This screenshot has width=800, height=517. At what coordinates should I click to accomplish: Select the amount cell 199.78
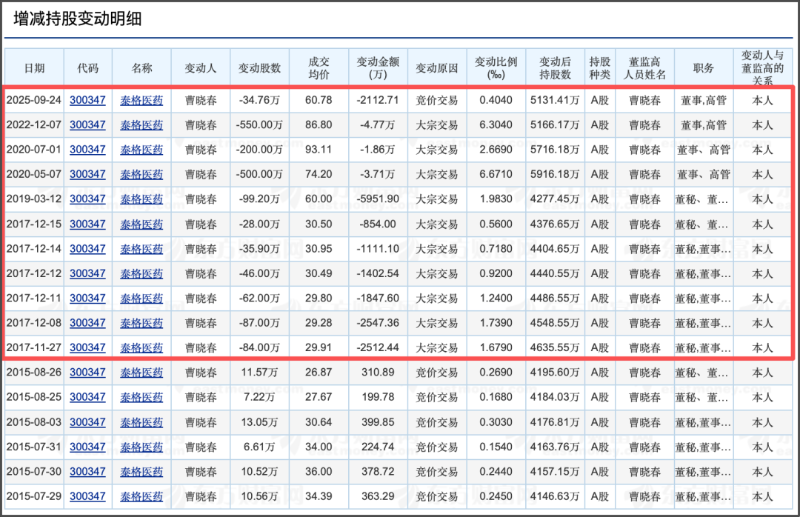pos(378,397)
